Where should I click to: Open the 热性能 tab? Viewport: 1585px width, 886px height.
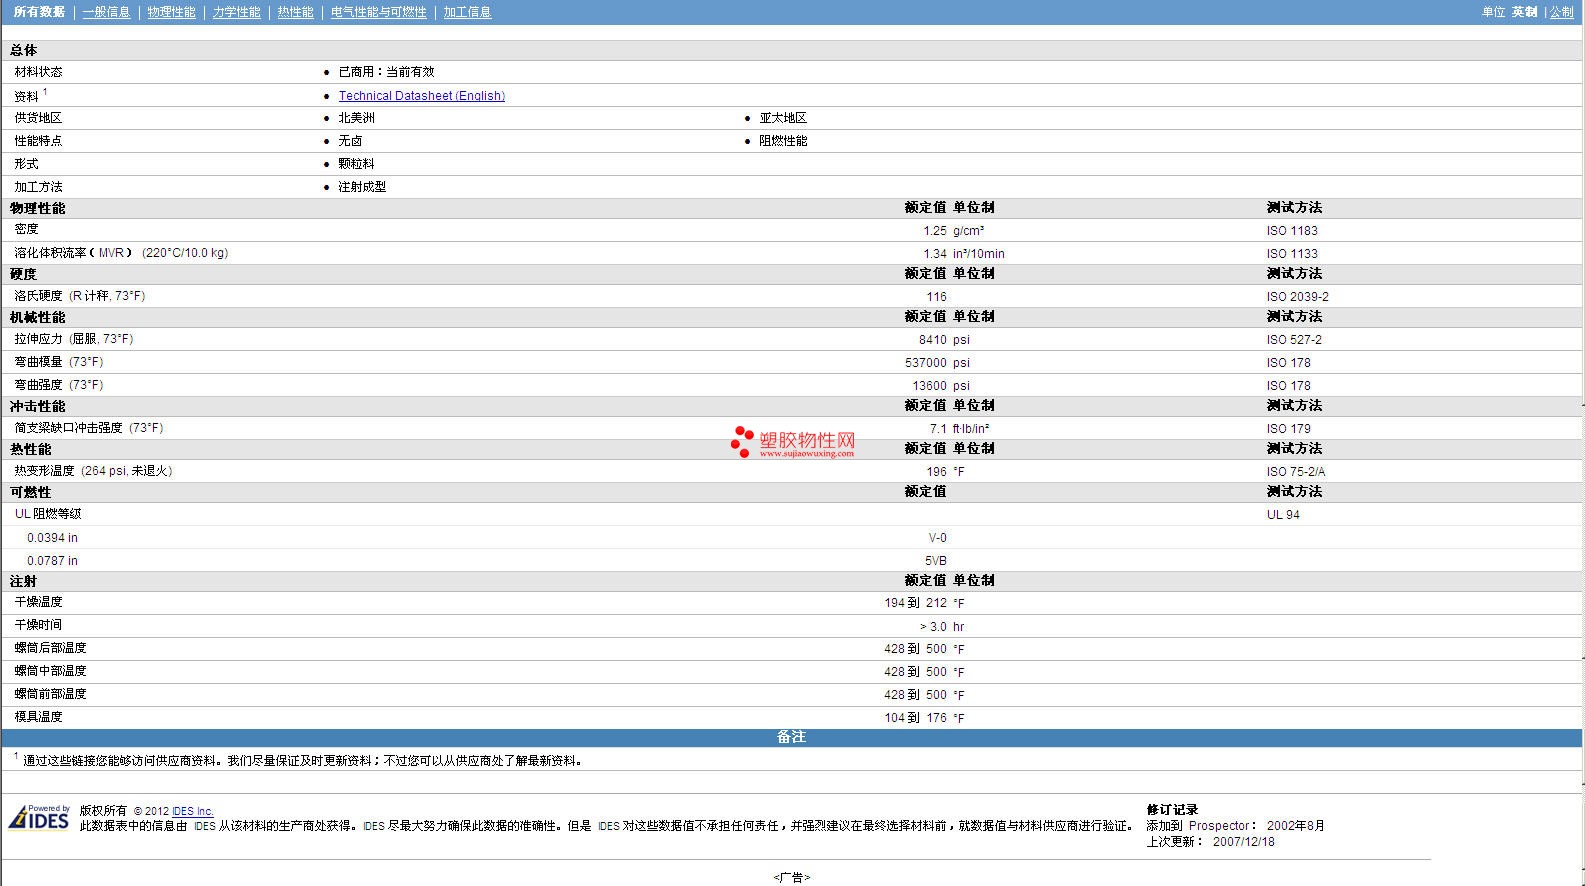click(x=295, y=12)
